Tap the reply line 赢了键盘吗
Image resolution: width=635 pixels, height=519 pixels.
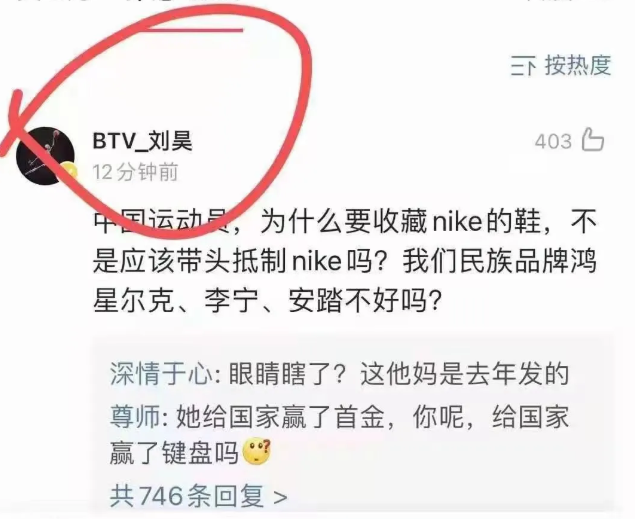[174, 453]
